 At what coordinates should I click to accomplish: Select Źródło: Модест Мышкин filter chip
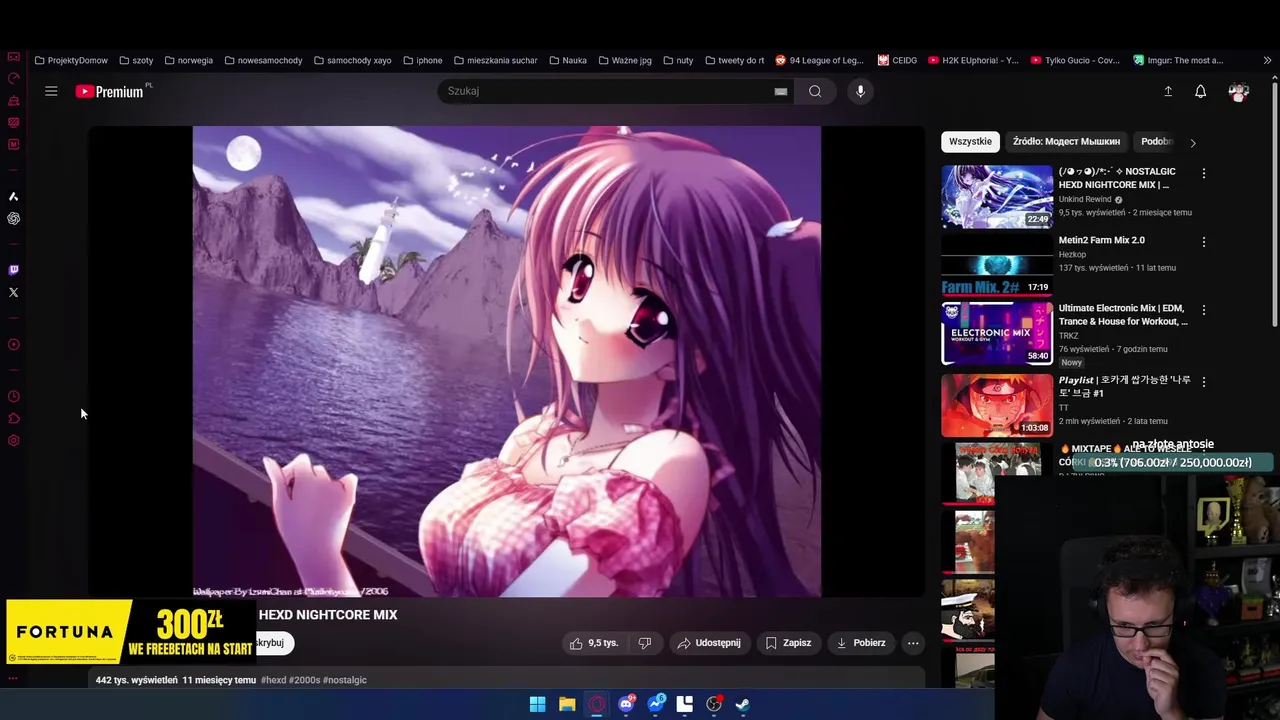(x=1066, y=141)
